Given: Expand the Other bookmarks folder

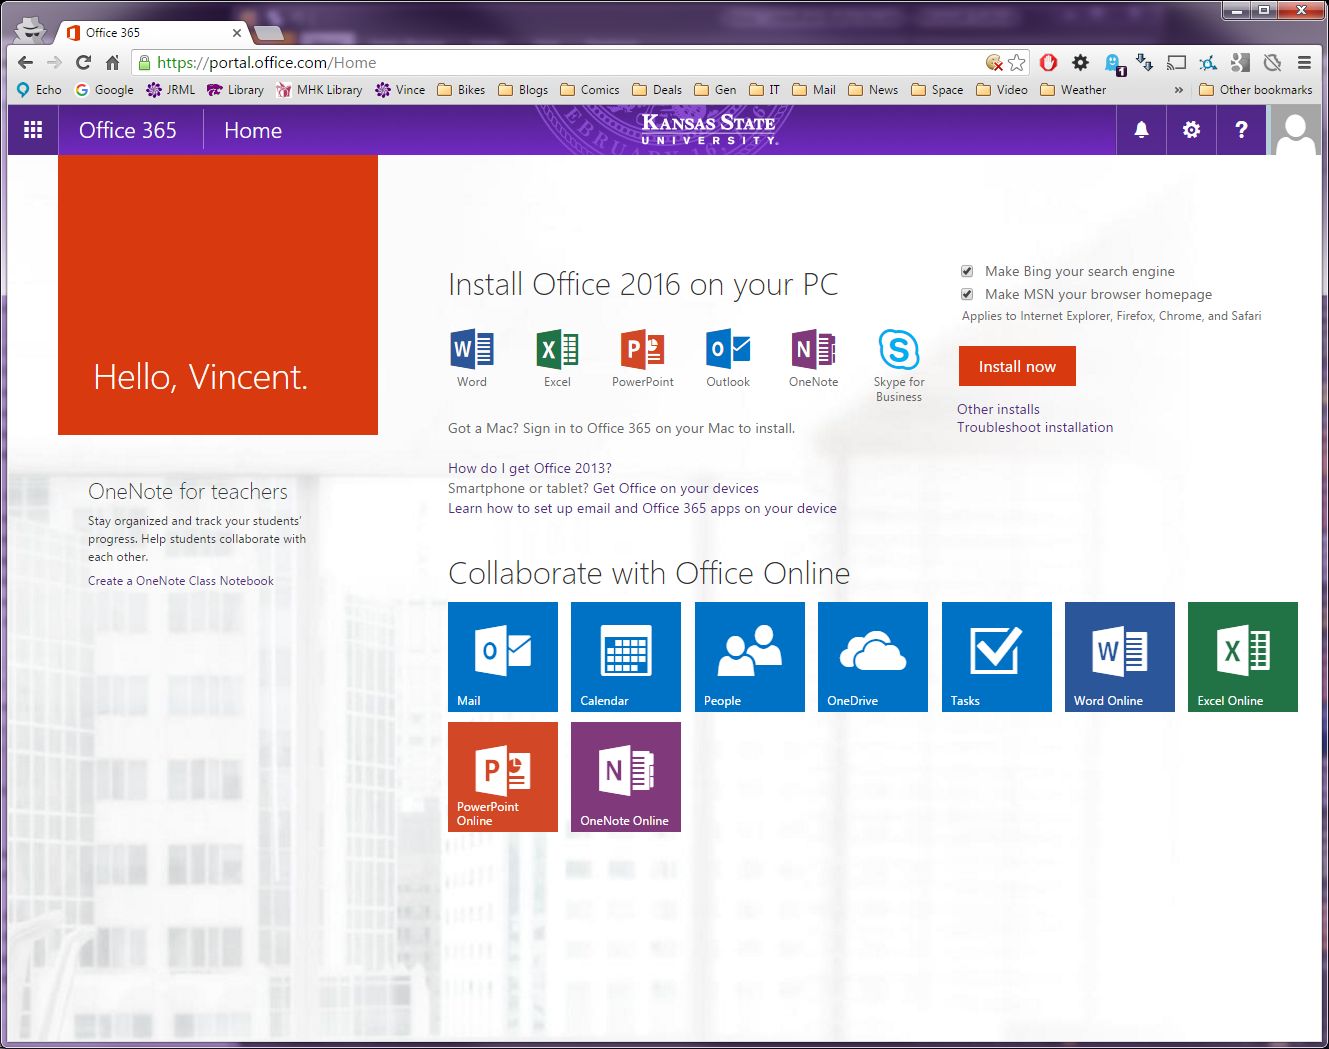Looking at the screenshot, I should tap(1255, 90).
